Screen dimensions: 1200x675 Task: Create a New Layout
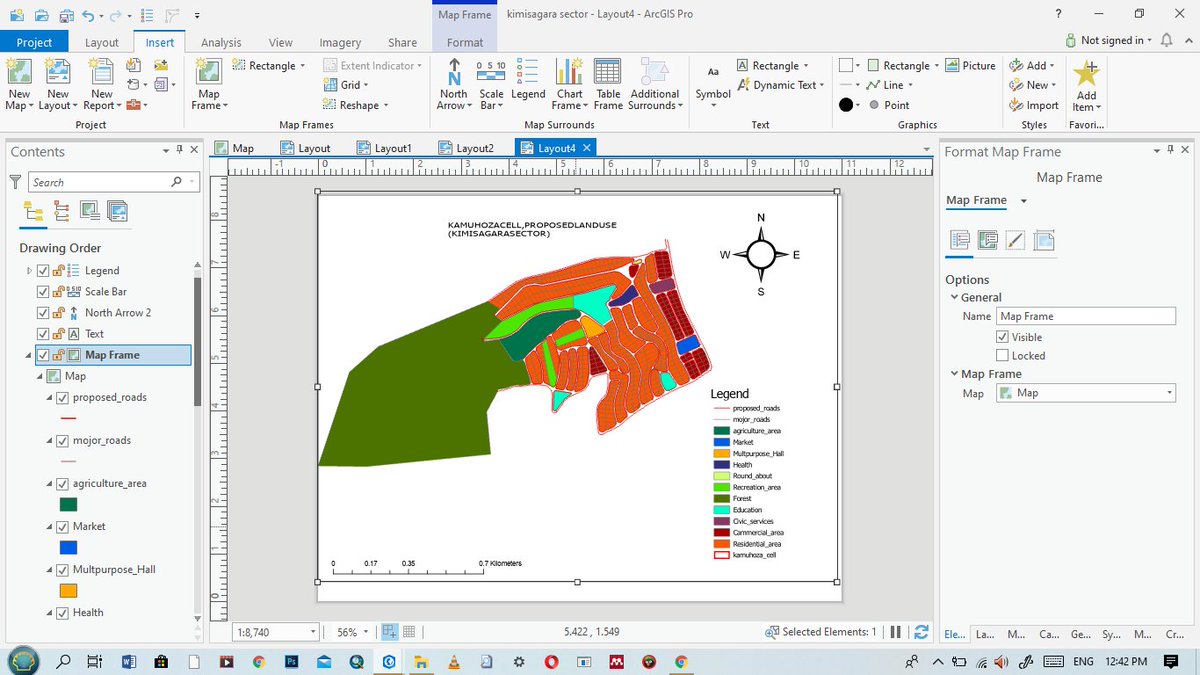pyautogui.click(x=57, y=84)
